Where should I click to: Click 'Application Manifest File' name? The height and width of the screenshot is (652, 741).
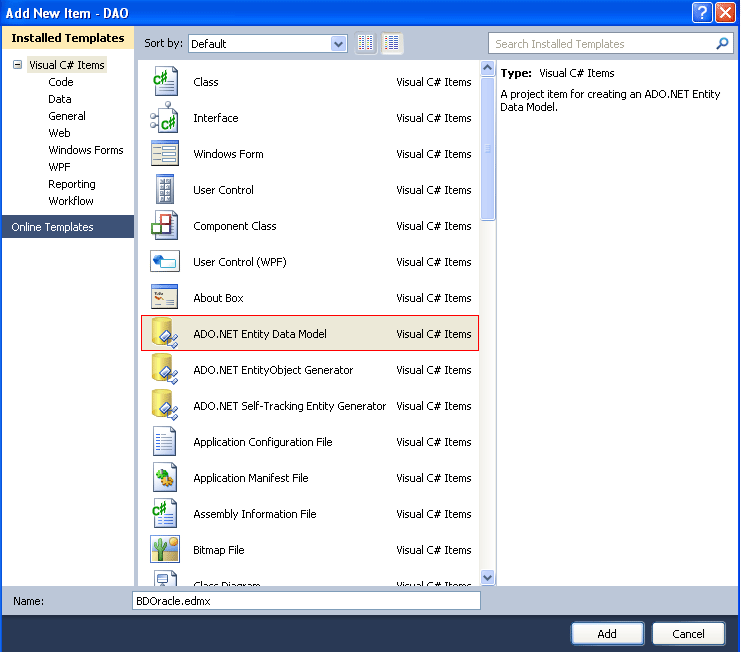coord(250,478)
